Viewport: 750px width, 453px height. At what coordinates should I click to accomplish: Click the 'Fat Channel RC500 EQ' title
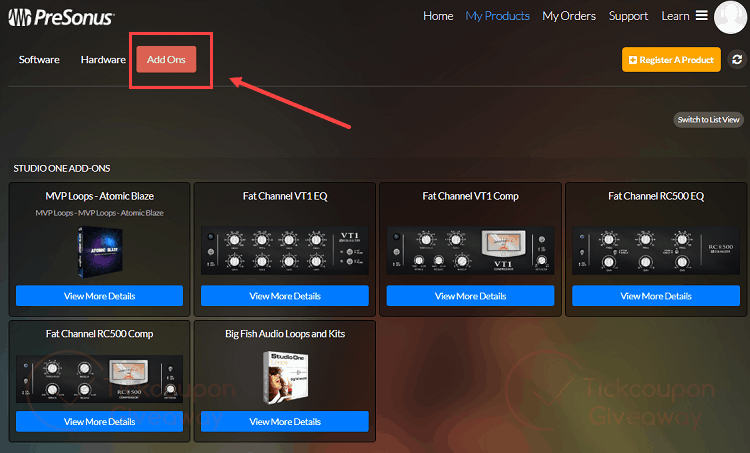click(656, 196)
